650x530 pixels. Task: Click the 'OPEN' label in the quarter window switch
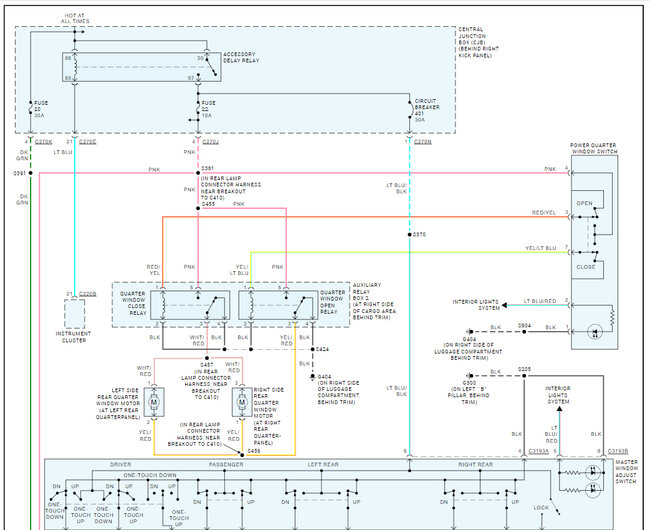tap(585, 203)
